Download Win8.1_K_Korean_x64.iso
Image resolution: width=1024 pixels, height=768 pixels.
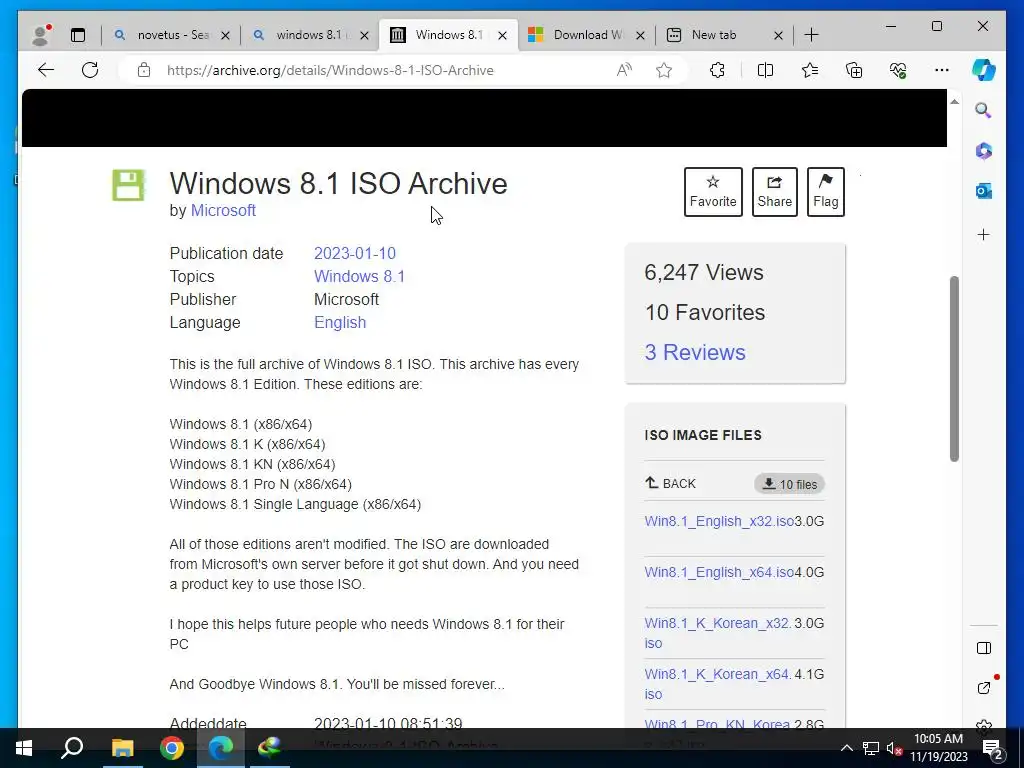pyautogui.click(x=717, y=684)
